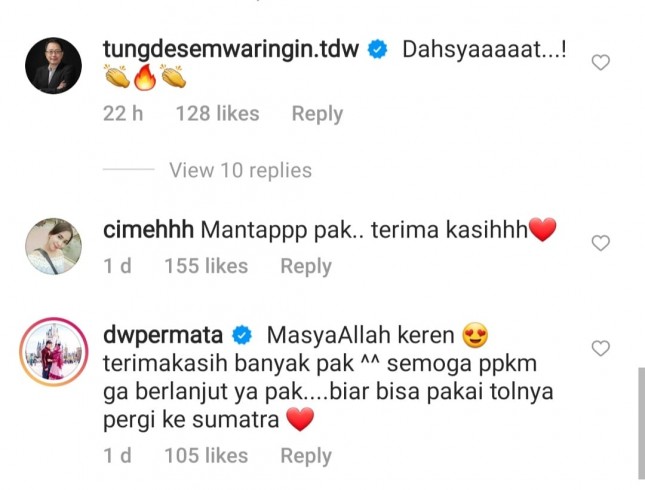Reply to dwpermata's MasyaAllah comment

[x=306, y=455]
